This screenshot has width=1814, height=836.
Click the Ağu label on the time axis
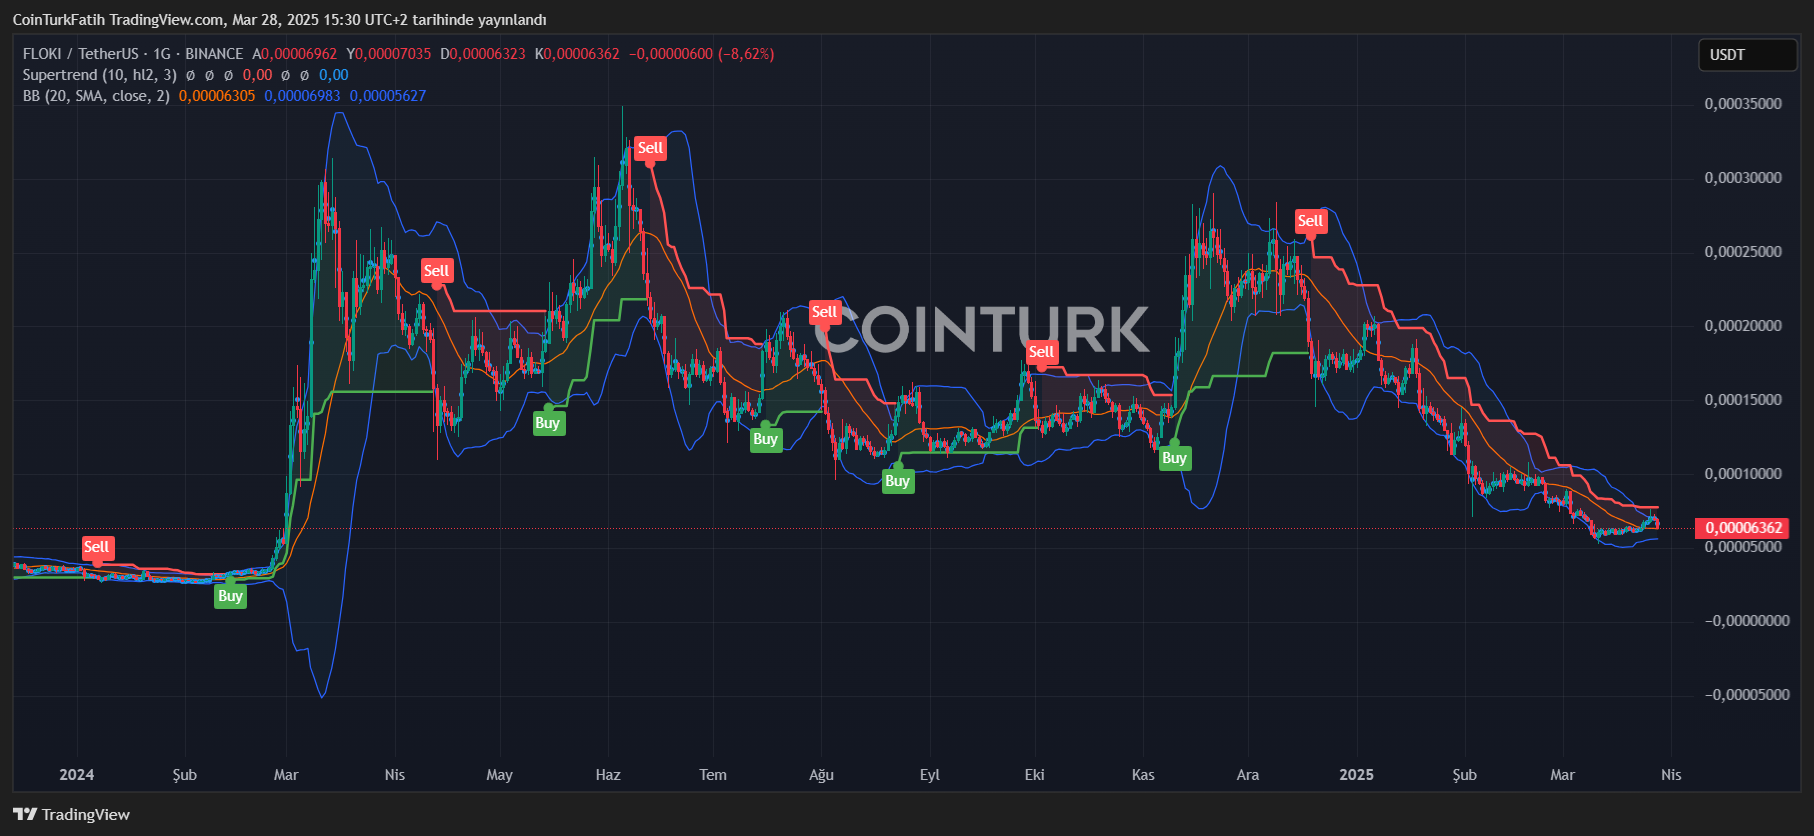point(821,775)
